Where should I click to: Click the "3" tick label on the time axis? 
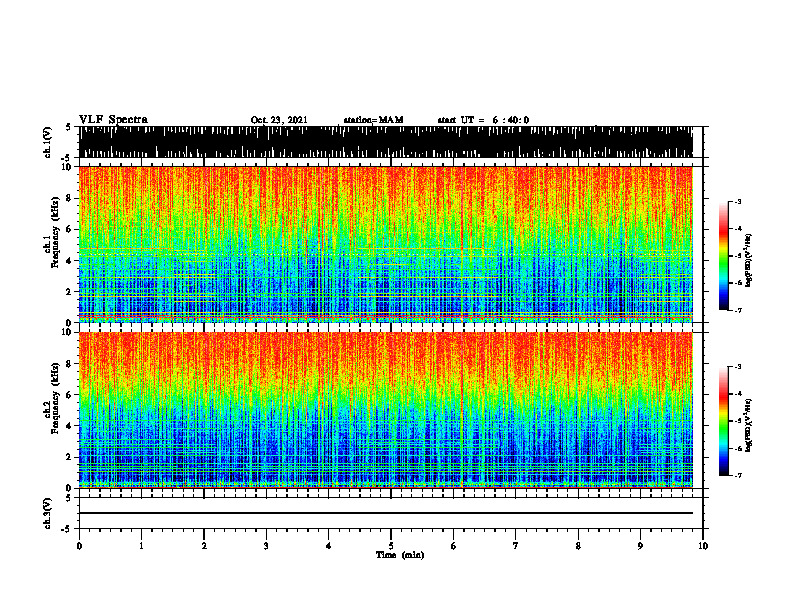266,546
